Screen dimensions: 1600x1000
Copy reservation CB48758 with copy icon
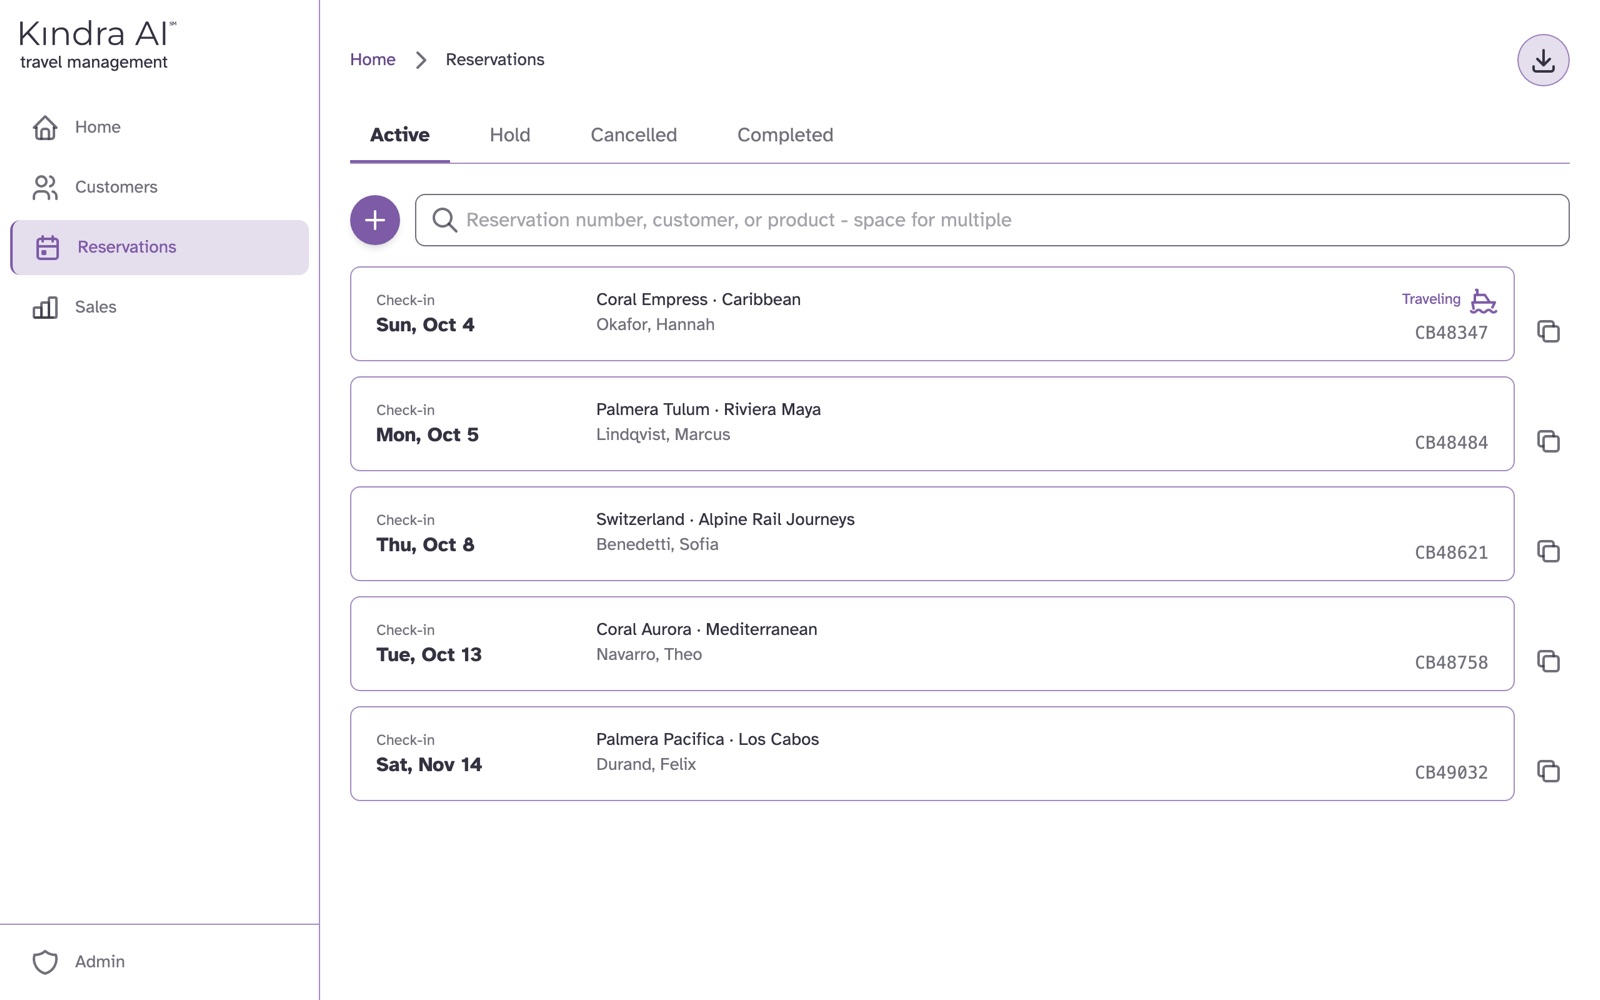coord(1548,661)
